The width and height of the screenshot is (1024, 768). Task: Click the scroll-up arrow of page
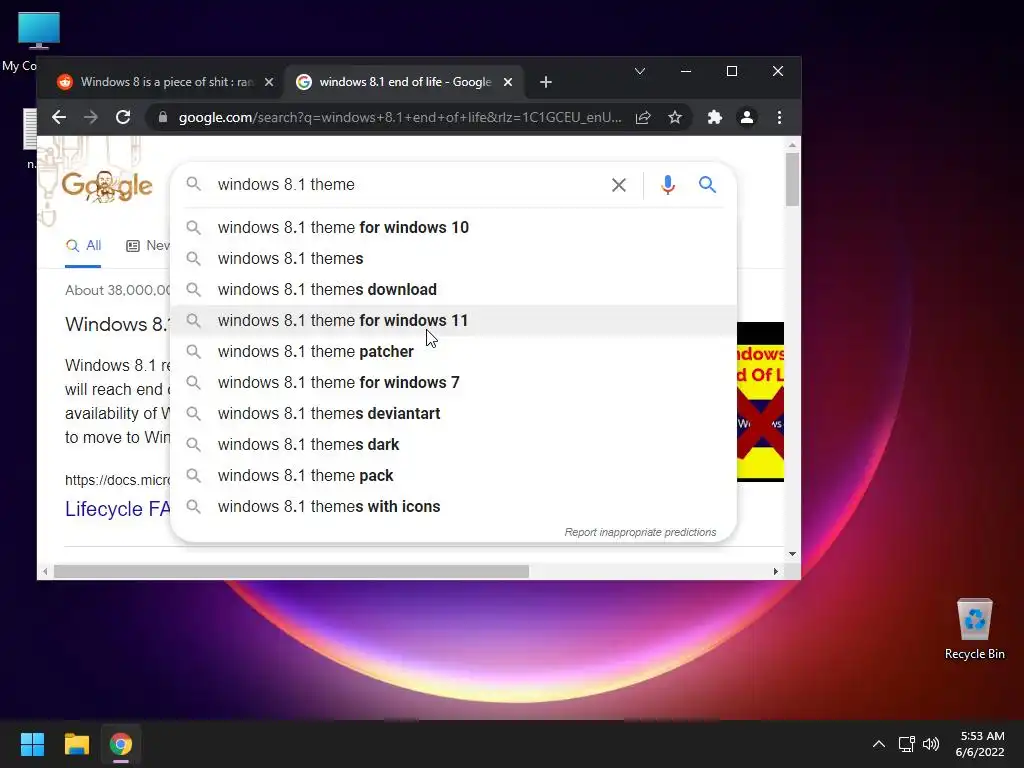[792, 145]
